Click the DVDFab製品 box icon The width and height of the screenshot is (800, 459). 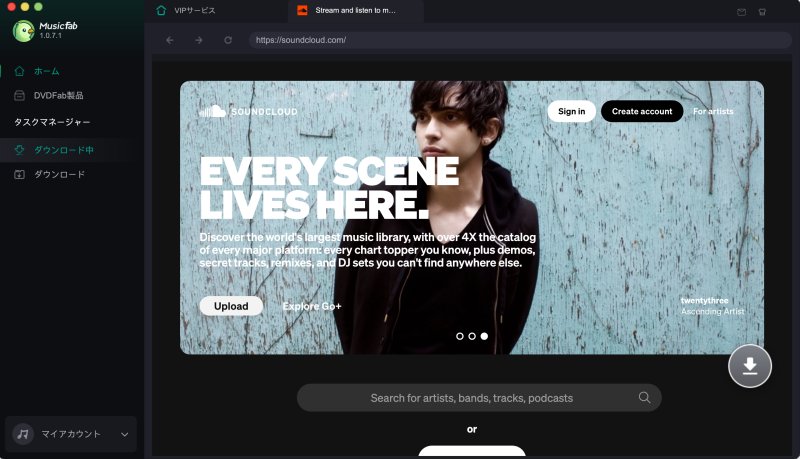(x=19, y=95)
